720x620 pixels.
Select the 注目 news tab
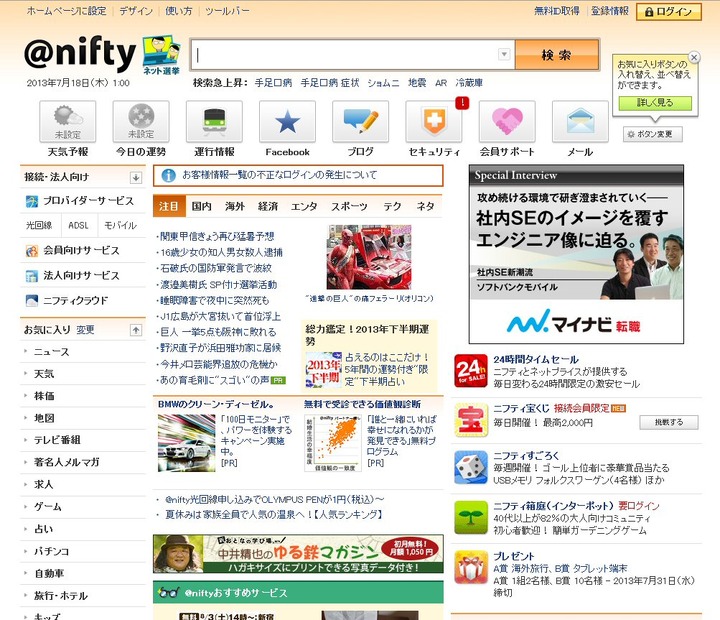[x=169, y=206]
